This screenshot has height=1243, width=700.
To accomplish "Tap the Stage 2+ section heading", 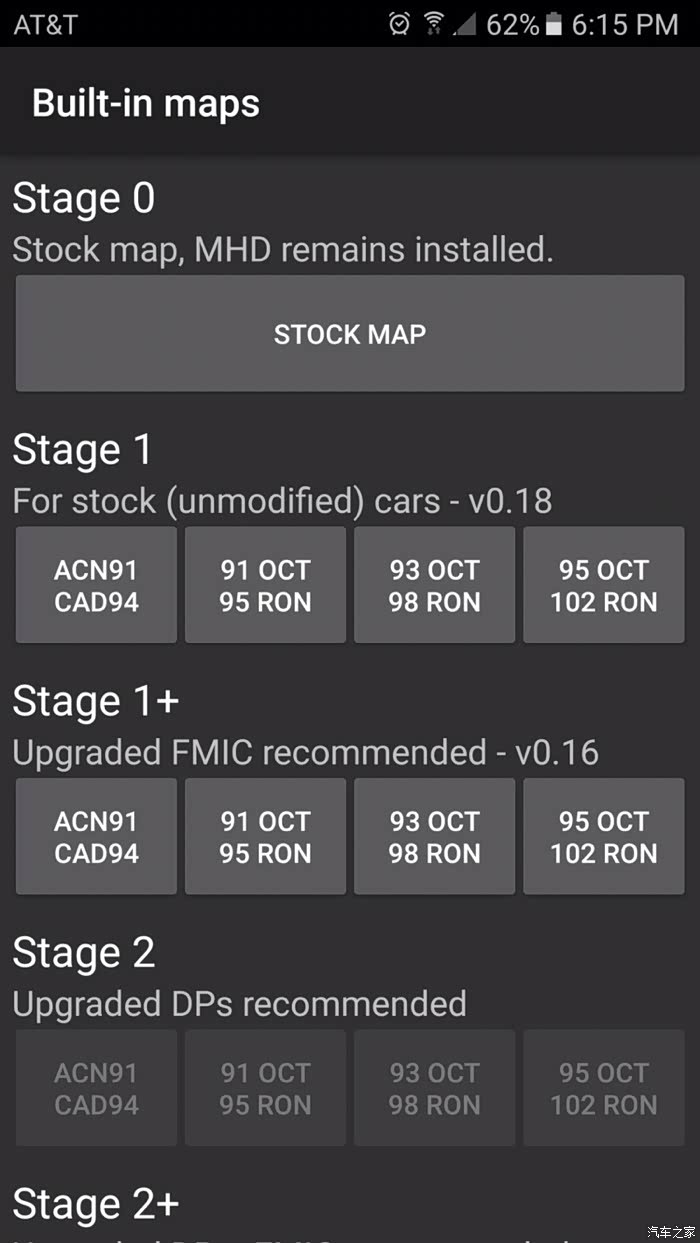I will click(x=96, y=1204).
